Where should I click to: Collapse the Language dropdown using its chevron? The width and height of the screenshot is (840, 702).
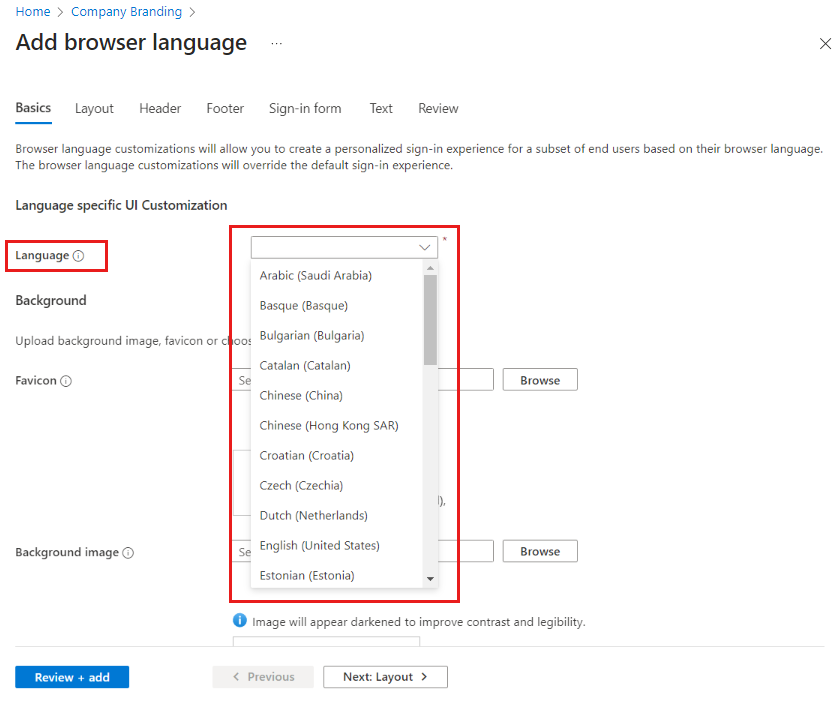pyautogui.click(x=424, y=247)
